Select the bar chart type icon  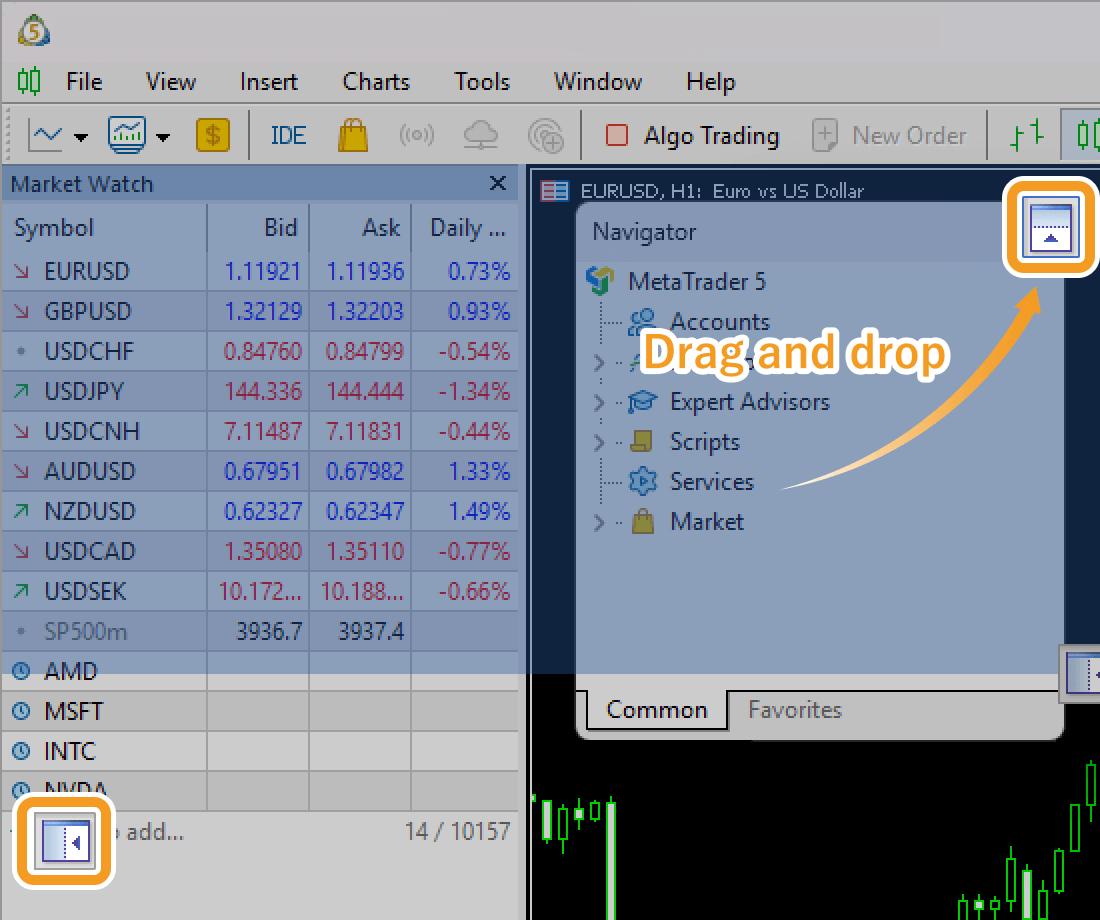(1025, 135)
